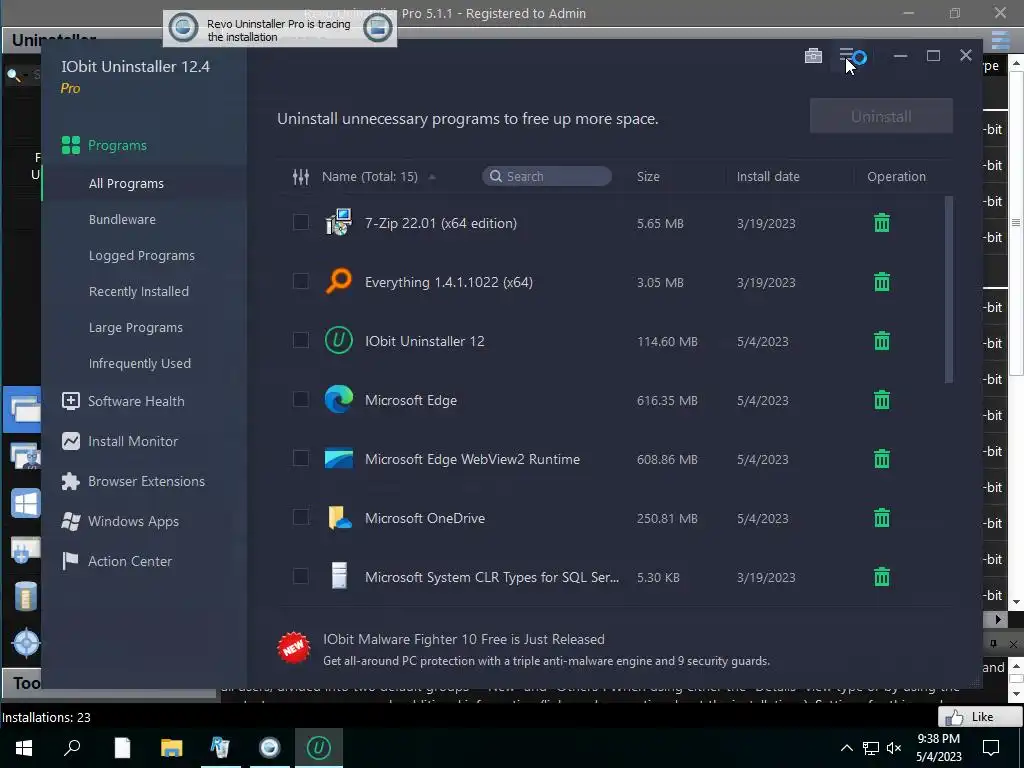1024x768 pixels.
Task: Click the Windows Start button
Action: click(24, 747)
